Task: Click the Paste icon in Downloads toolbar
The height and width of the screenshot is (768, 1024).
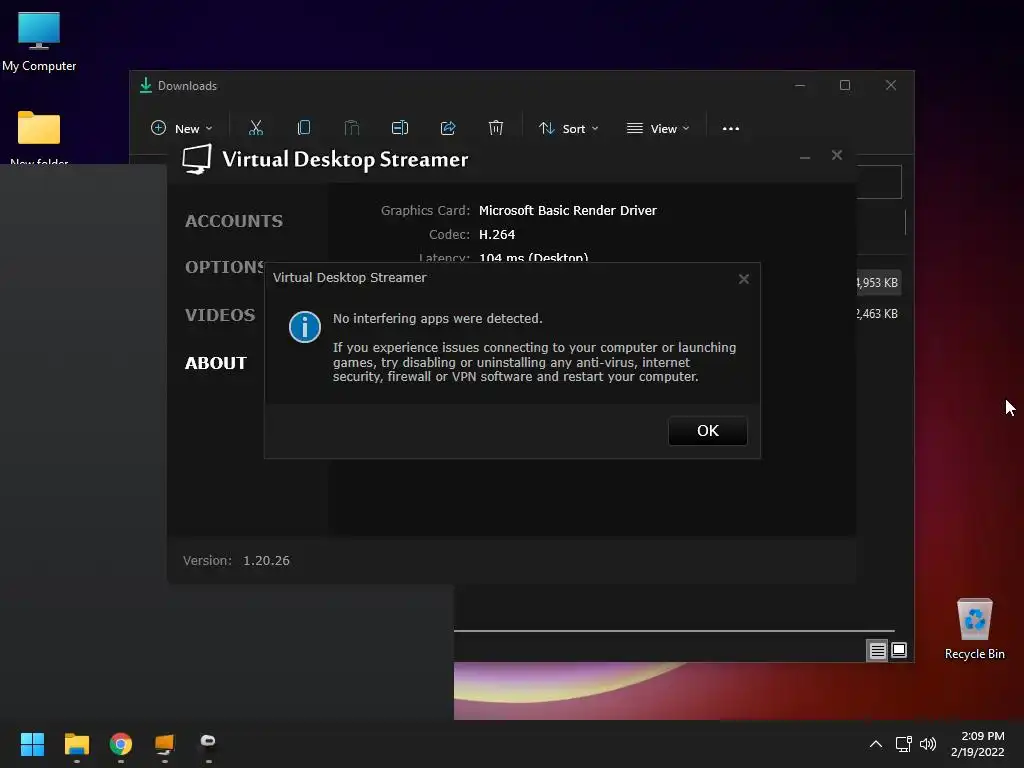Action: [352, 128]
